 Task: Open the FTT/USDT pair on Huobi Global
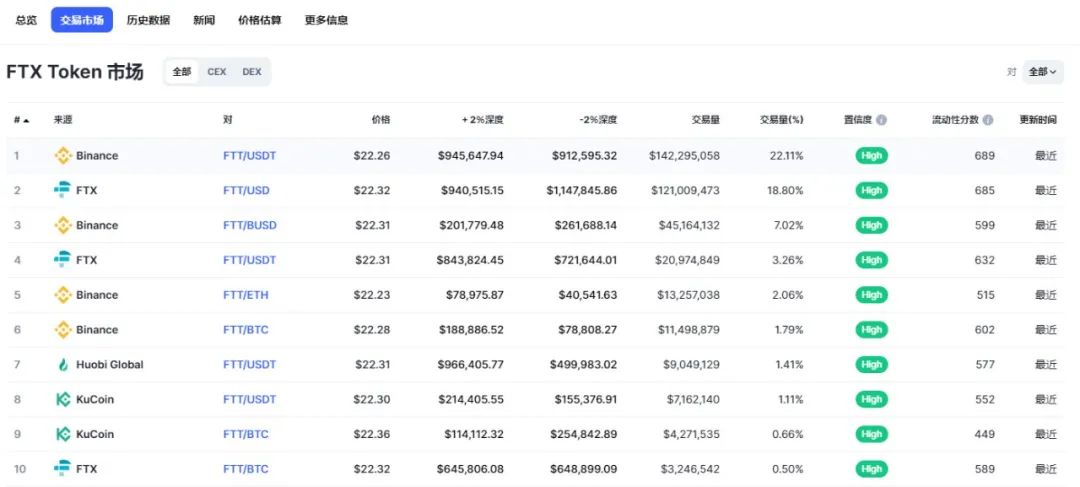[x=249, y=364]
